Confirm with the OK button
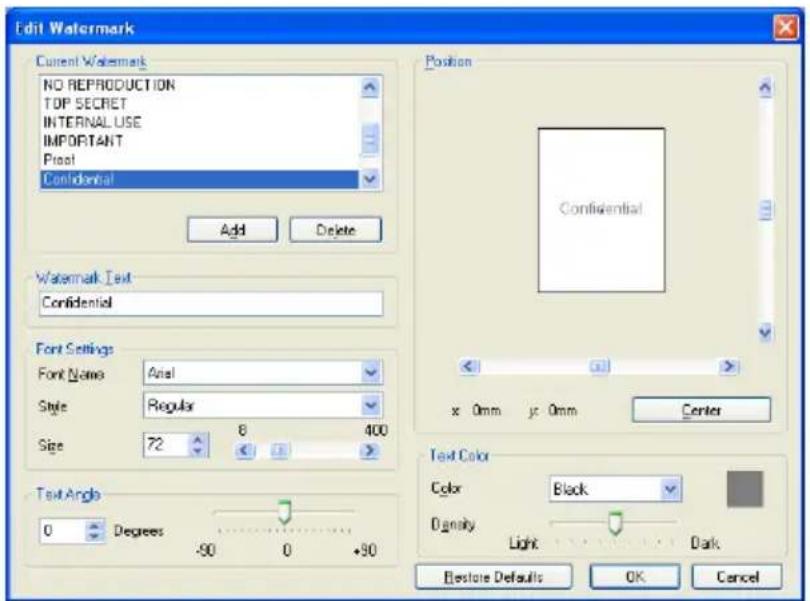810x601 pixels. click(x=635, y=577)
